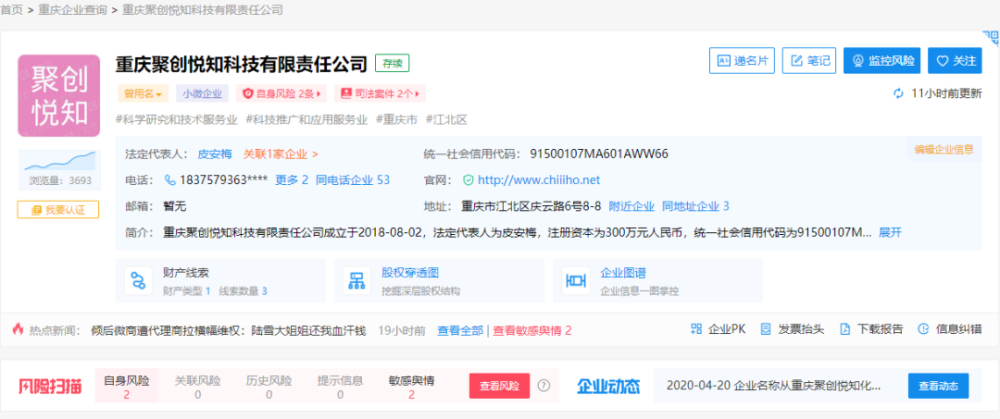The width and height of the screenshot is (1000, 419).
Task: Click the 存续 status badge
Action: [x=392, y=63]
